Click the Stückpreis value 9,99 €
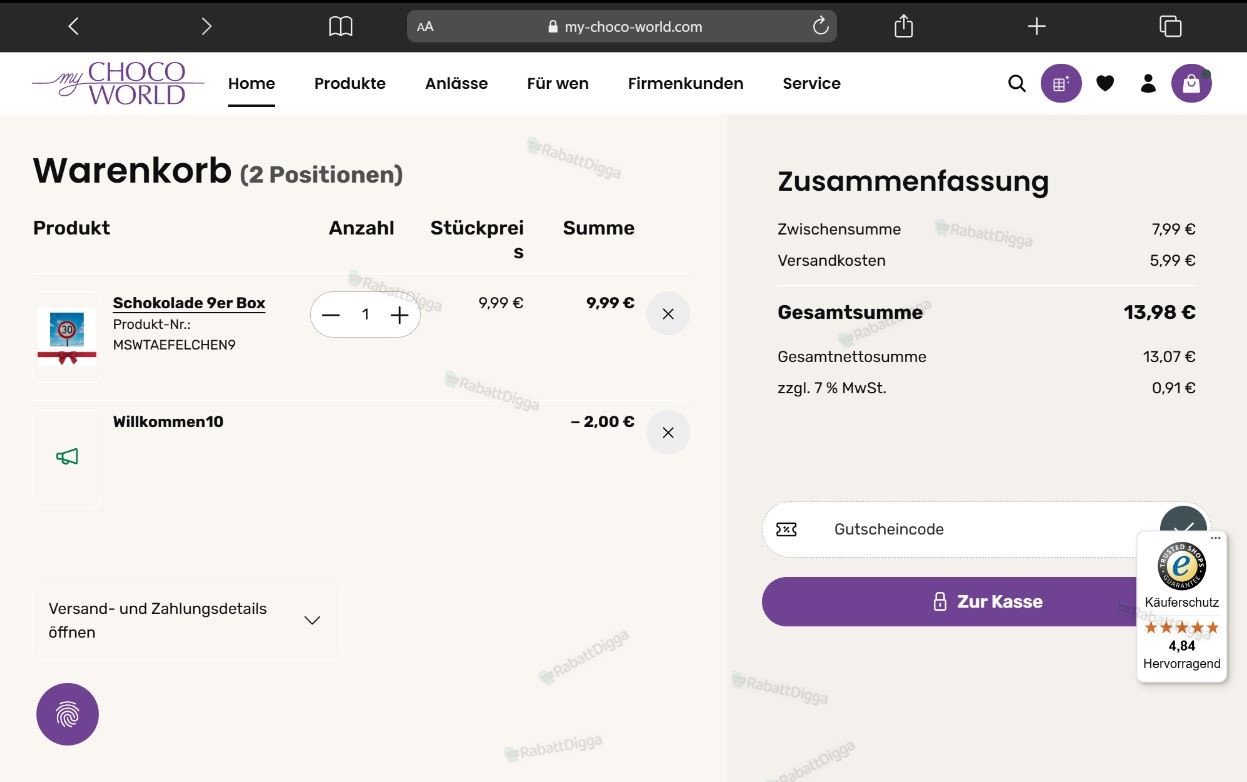 pos(501,303)
